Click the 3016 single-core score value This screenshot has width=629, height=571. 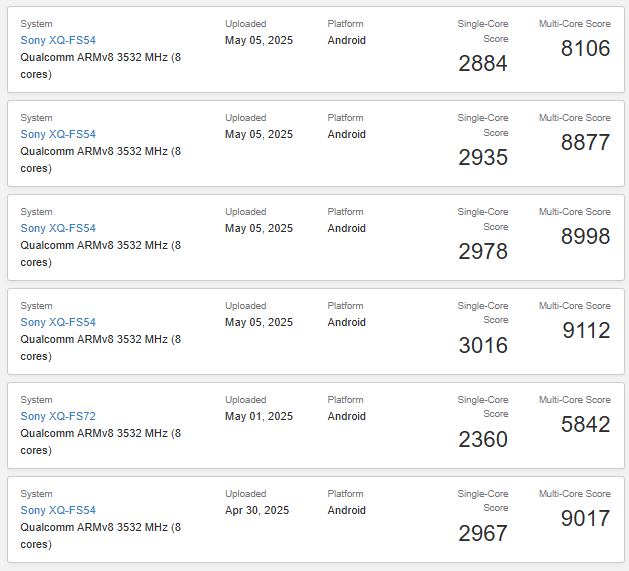tap(483, 345)
